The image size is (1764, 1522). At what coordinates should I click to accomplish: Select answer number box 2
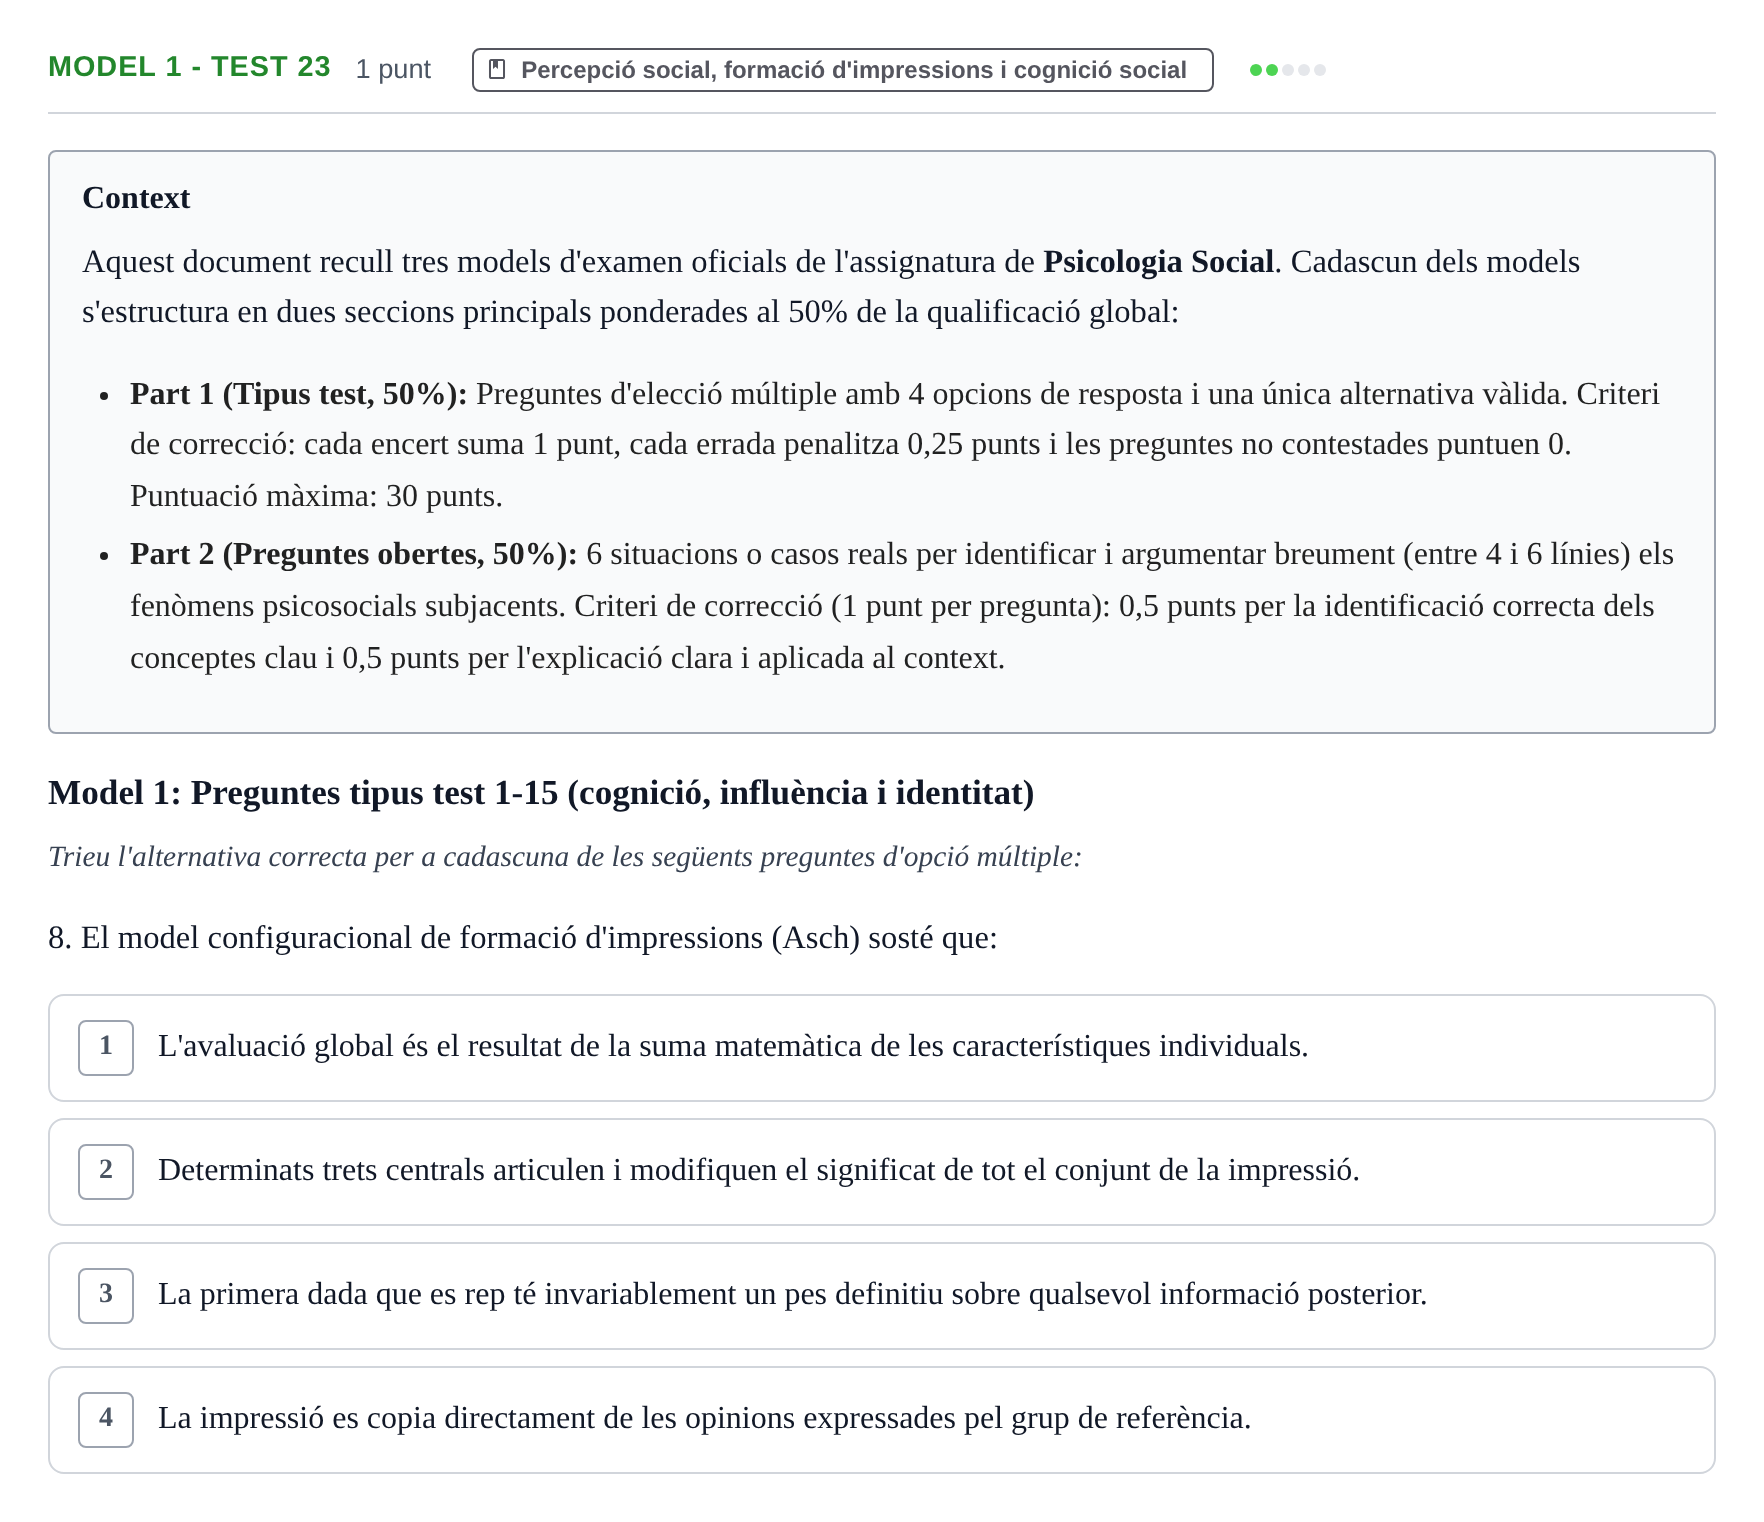tap(106, 1171)
